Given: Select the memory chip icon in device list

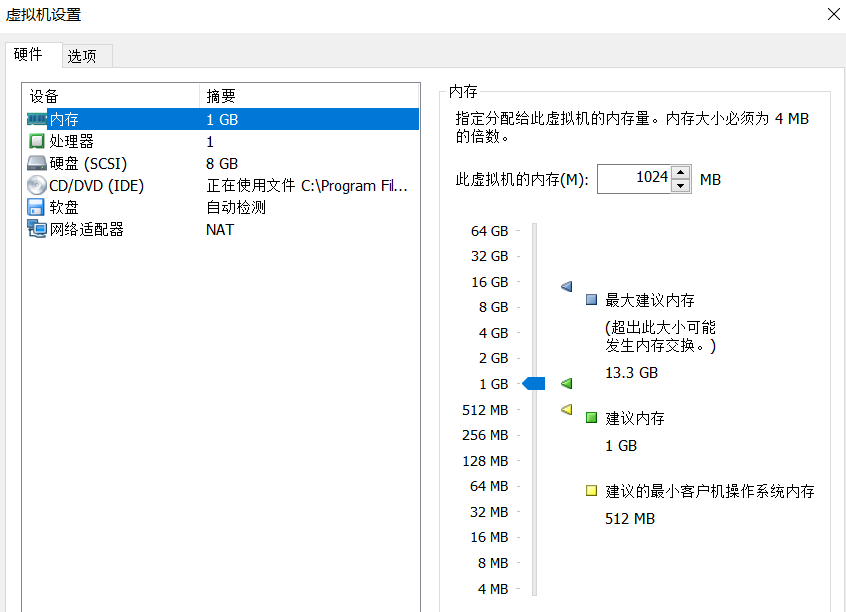Looking at the screenshot, I should 37,119.
